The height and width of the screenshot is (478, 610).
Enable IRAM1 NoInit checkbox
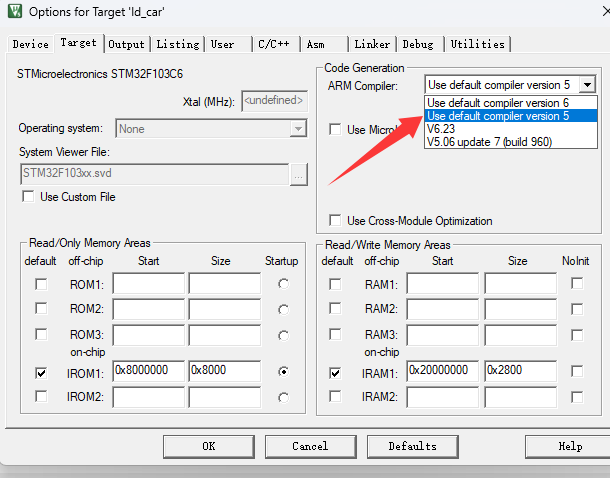point(577,371)
